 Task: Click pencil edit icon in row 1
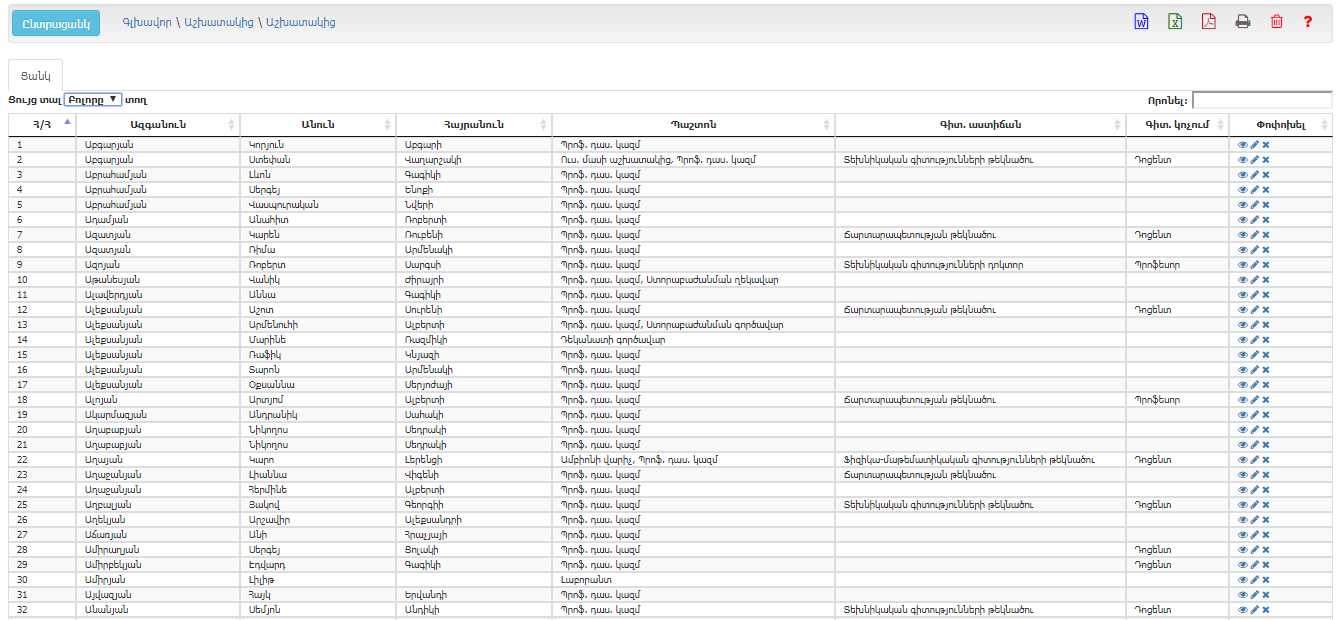[x=1254, y=145]
